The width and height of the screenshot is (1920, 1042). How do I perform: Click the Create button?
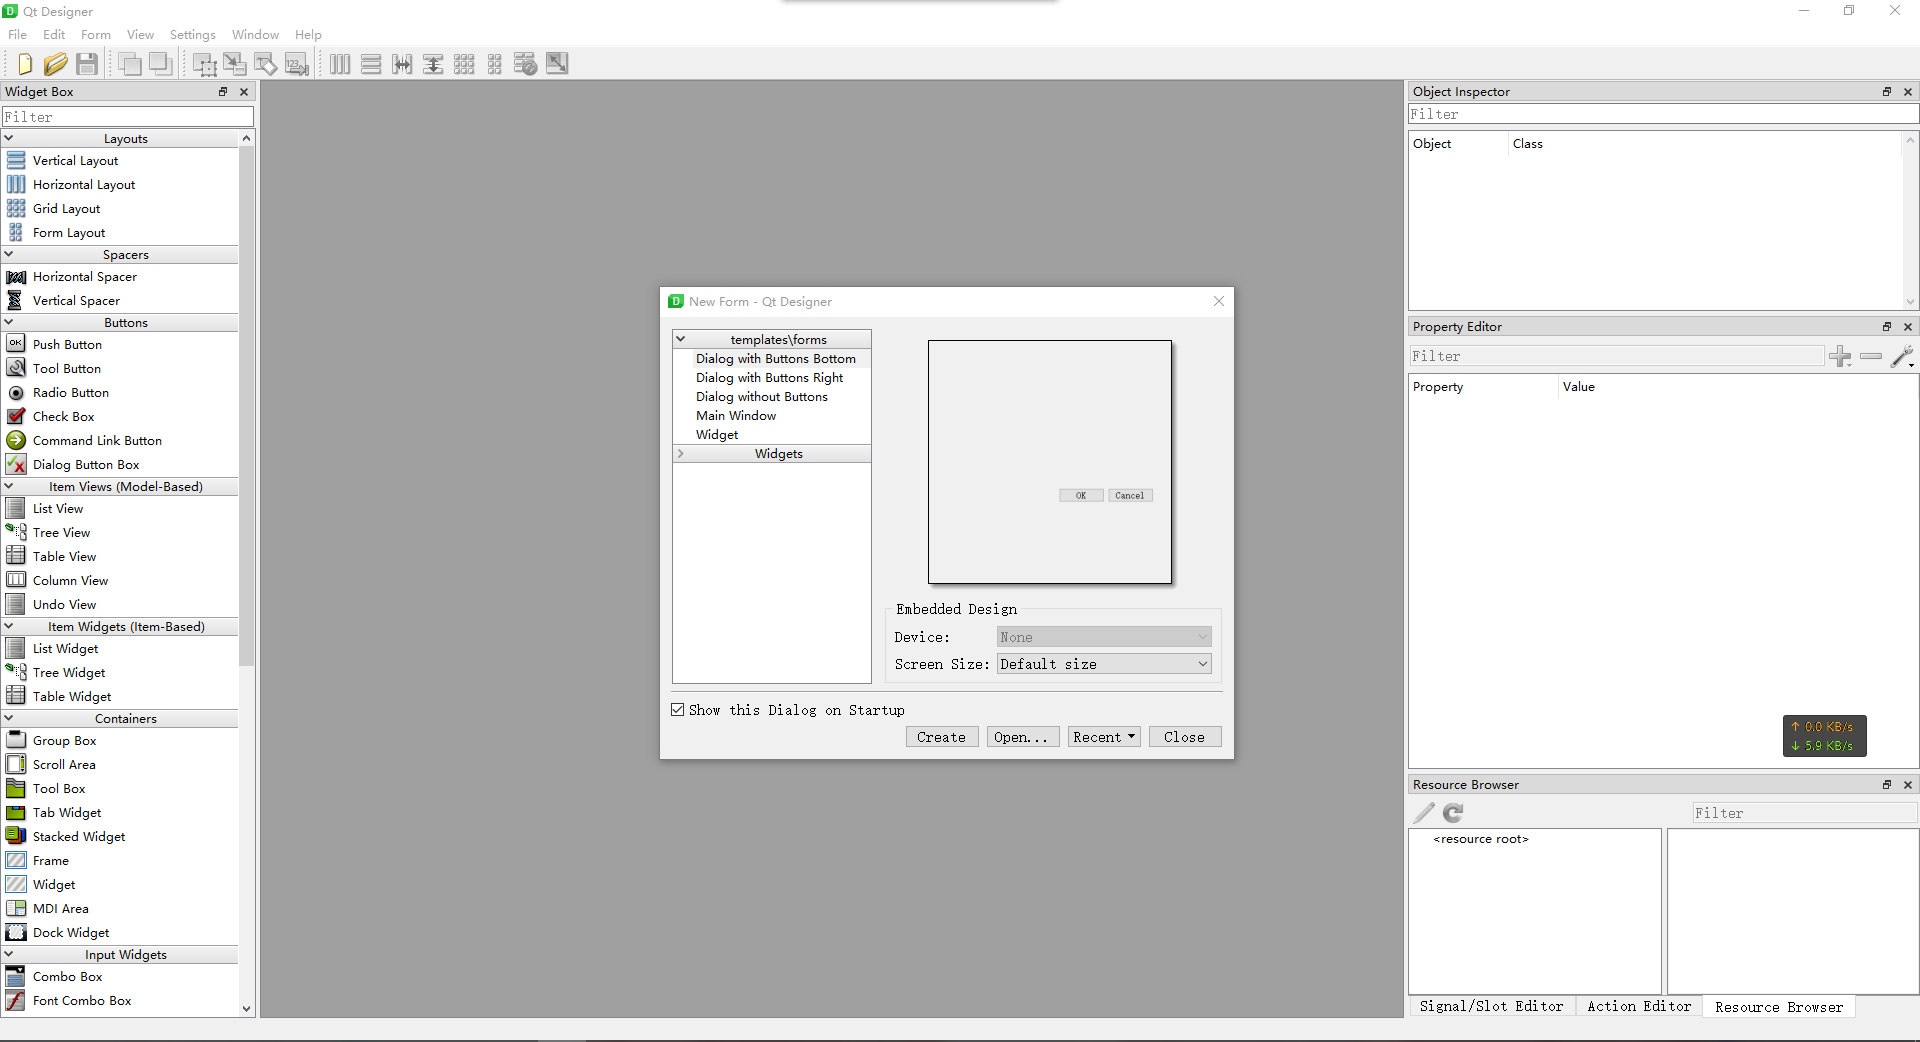pos(941,737)
